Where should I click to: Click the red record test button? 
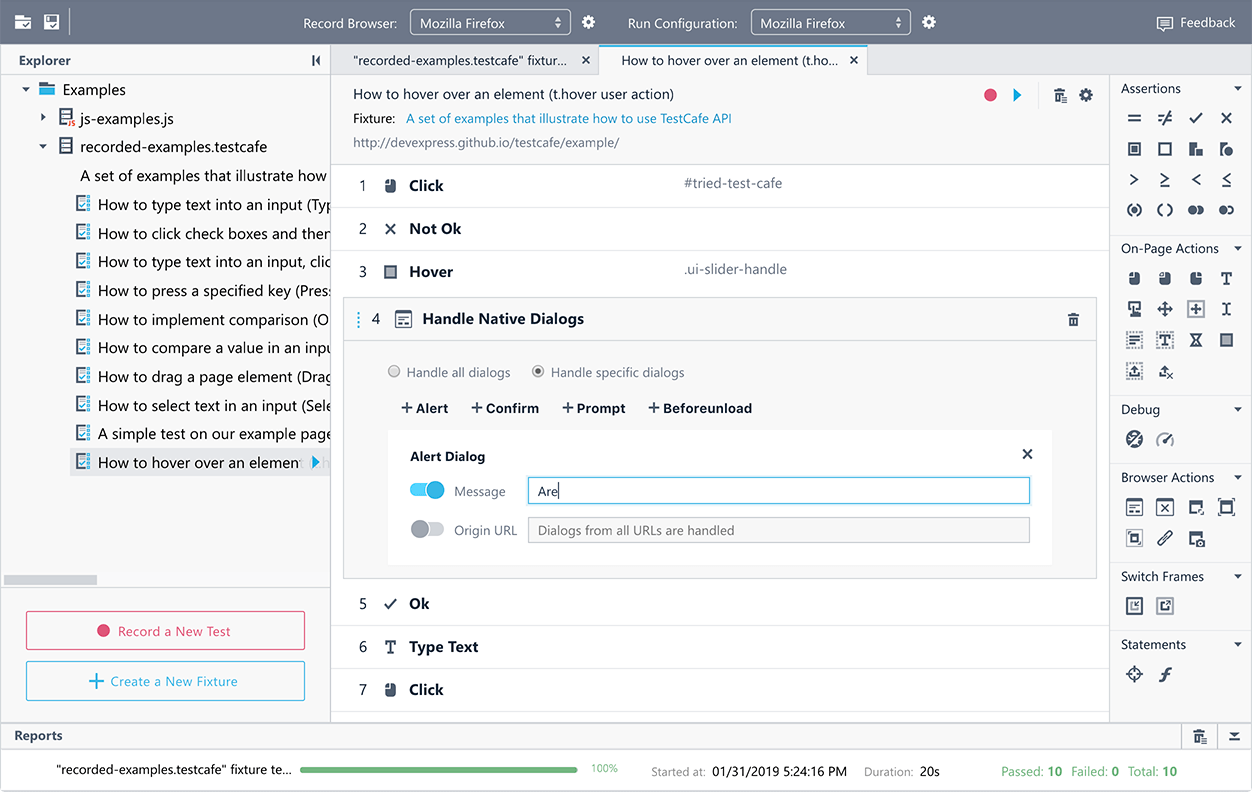click(x=990, y=95)
